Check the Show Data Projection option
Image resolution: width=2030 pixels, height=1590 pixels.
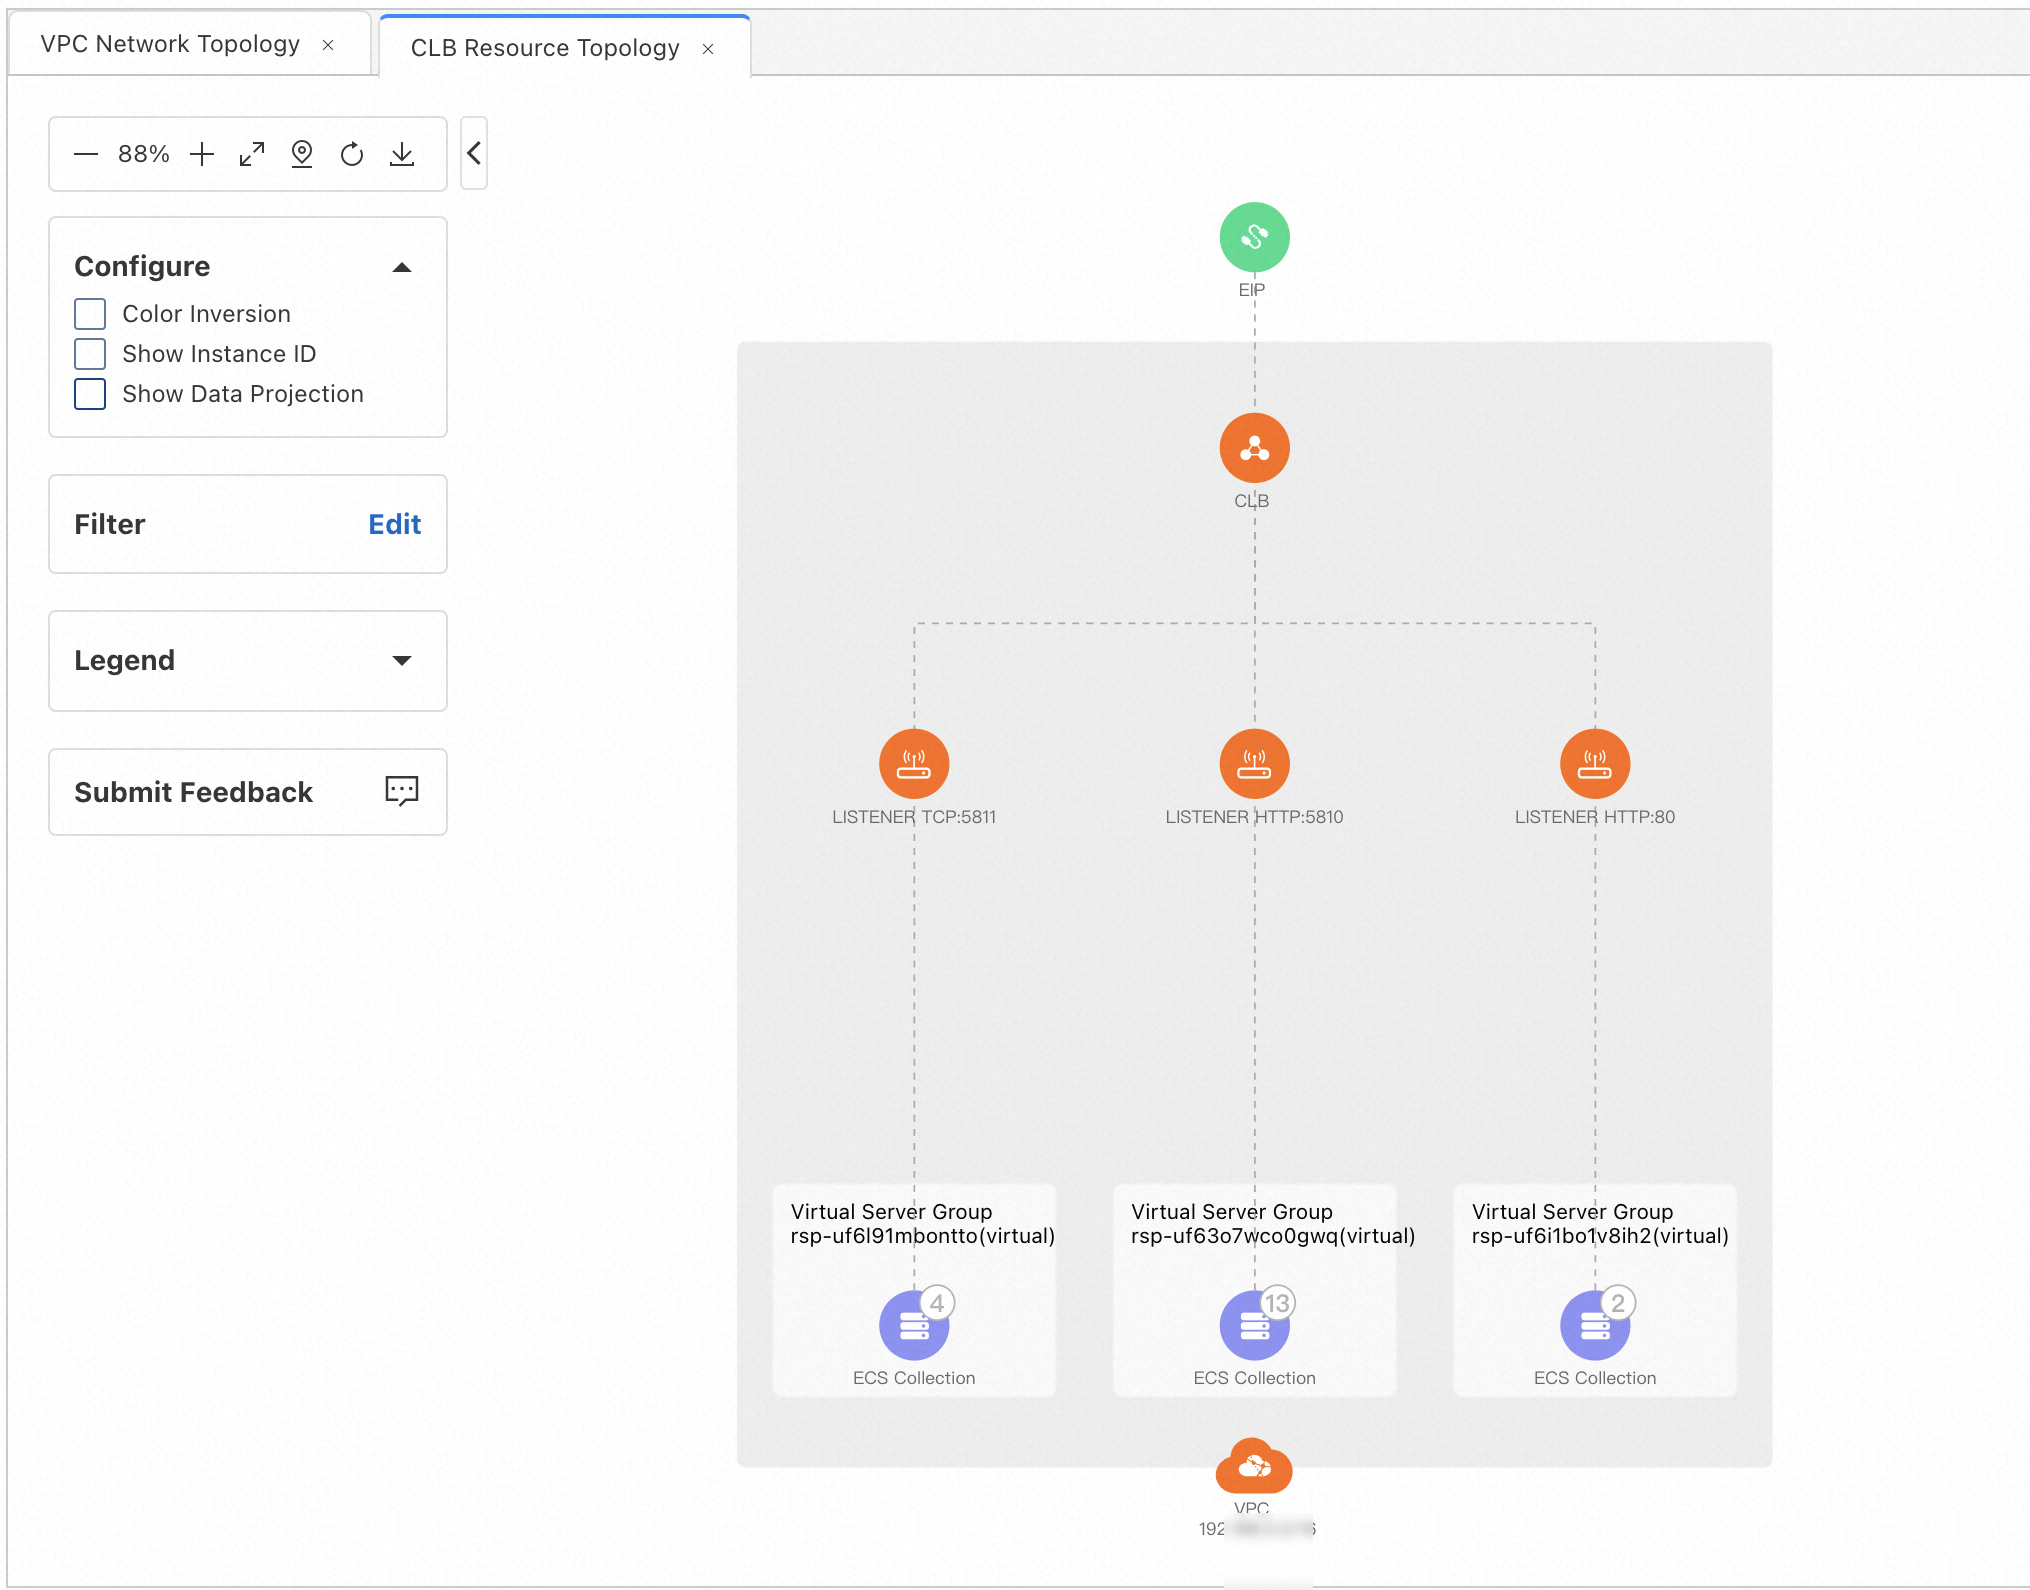pos(90,394)
